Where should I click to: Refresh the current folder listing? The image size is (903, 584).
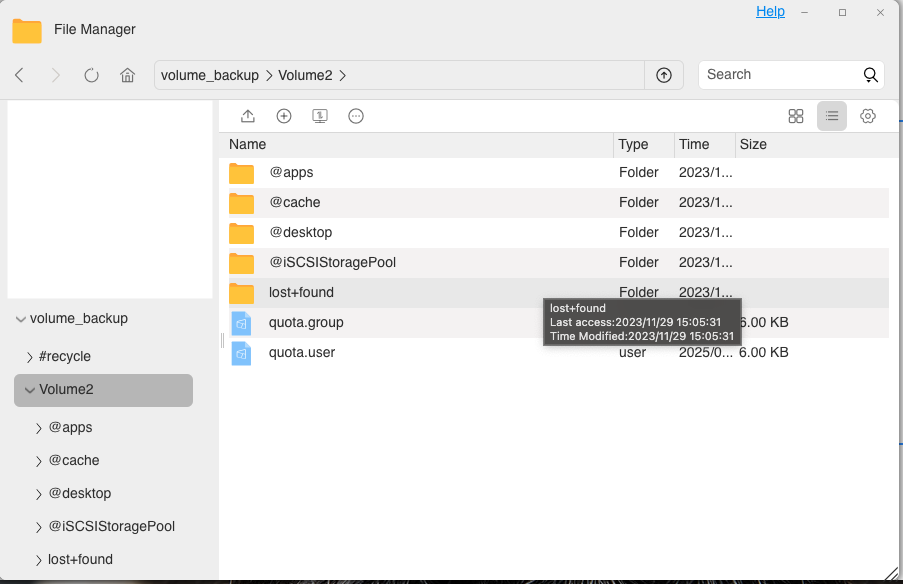pyautogui.click(x=92, y=75)
